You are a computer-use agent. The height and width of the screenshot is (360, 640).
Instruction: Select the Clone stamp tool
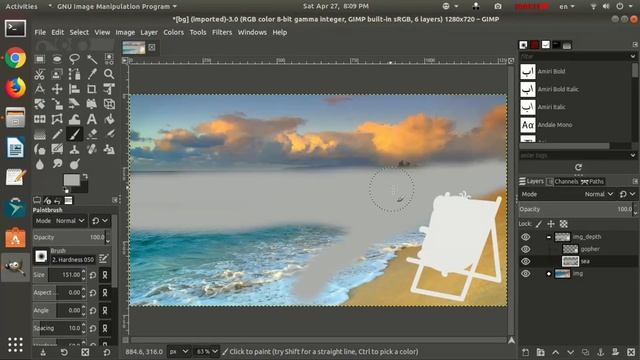point(74,149)
